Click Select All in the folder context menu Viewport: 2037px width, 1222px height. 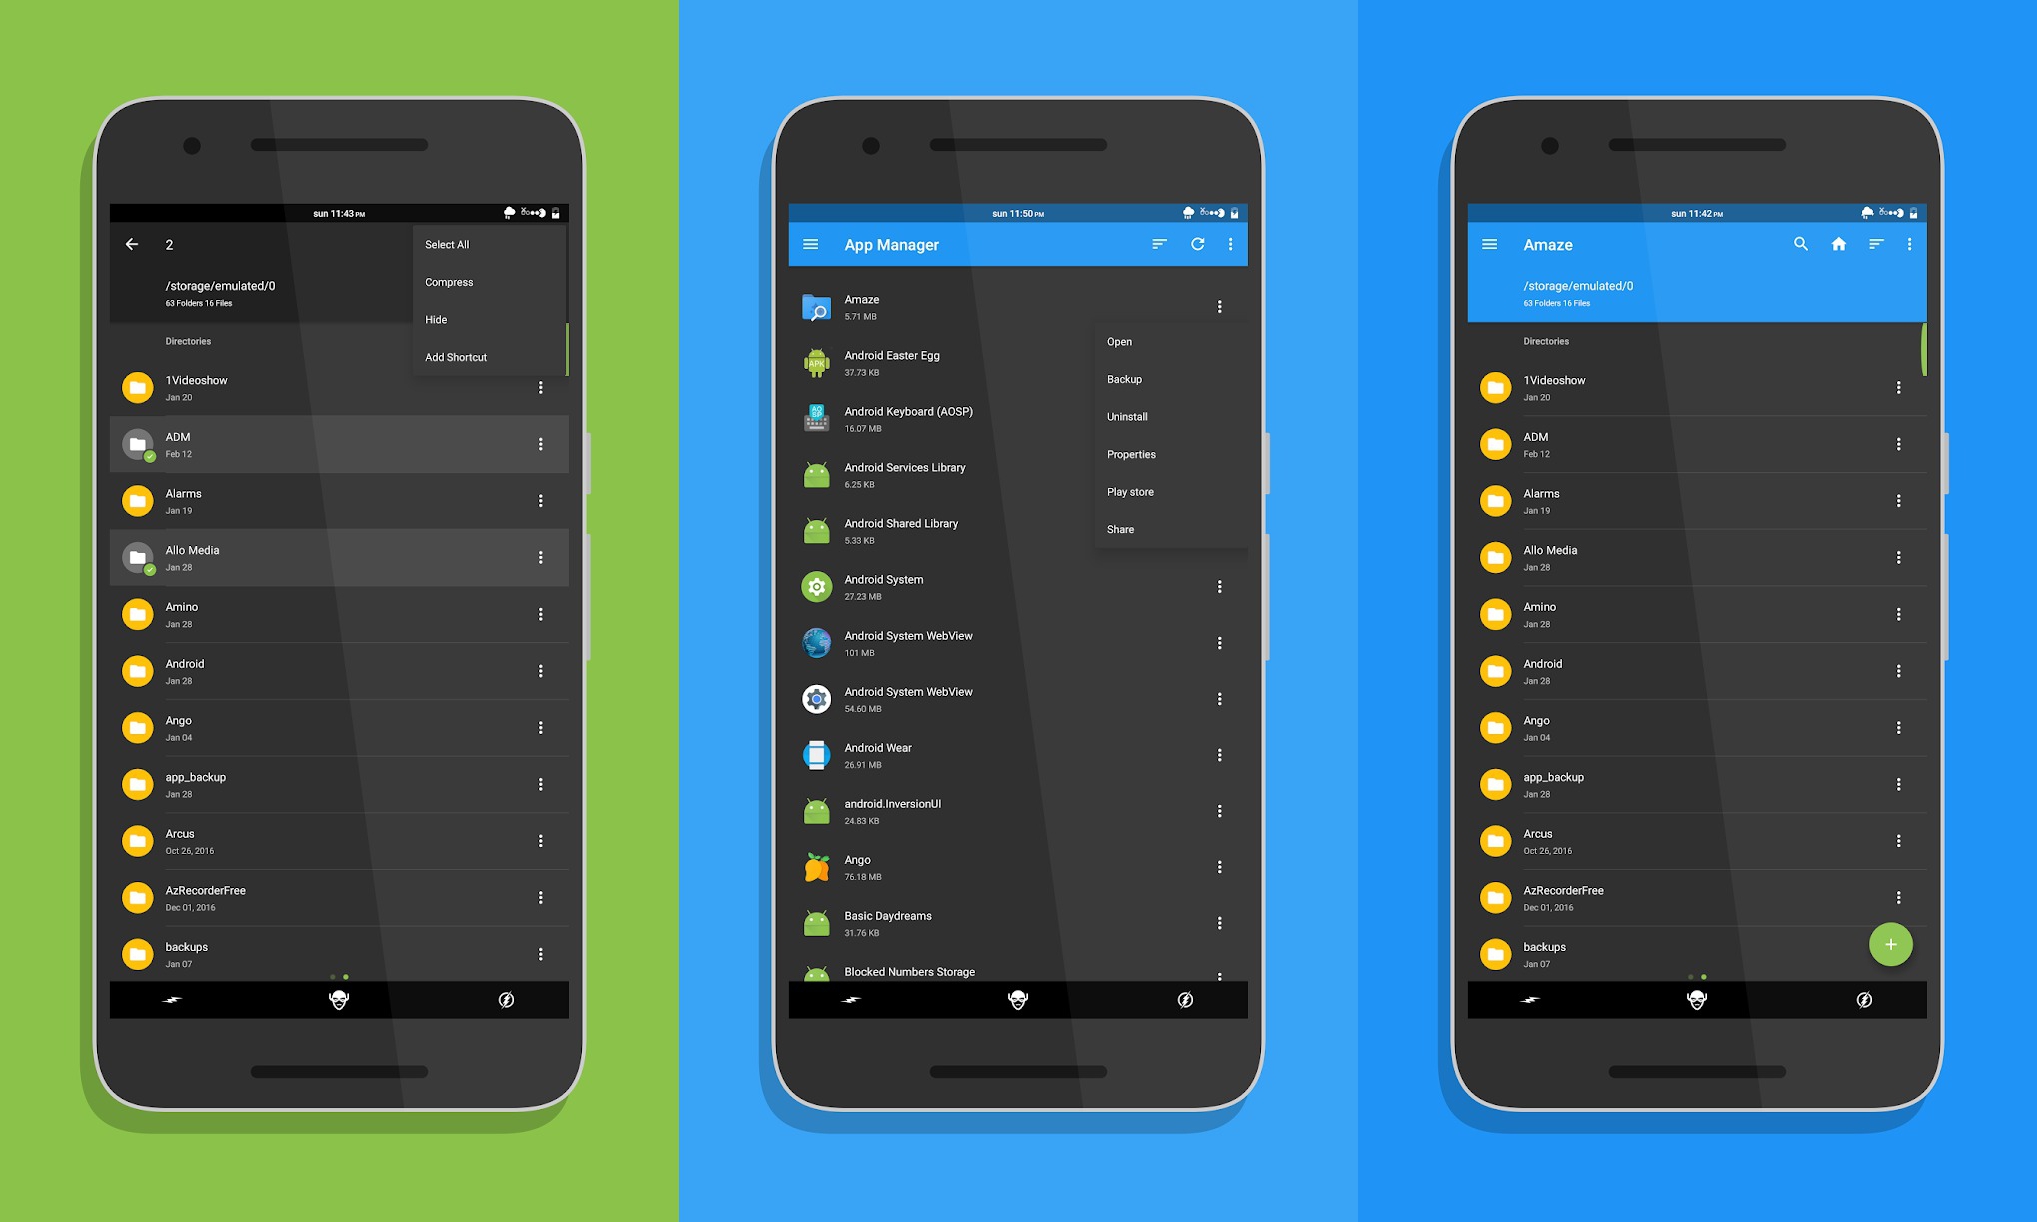pos(448,244)
